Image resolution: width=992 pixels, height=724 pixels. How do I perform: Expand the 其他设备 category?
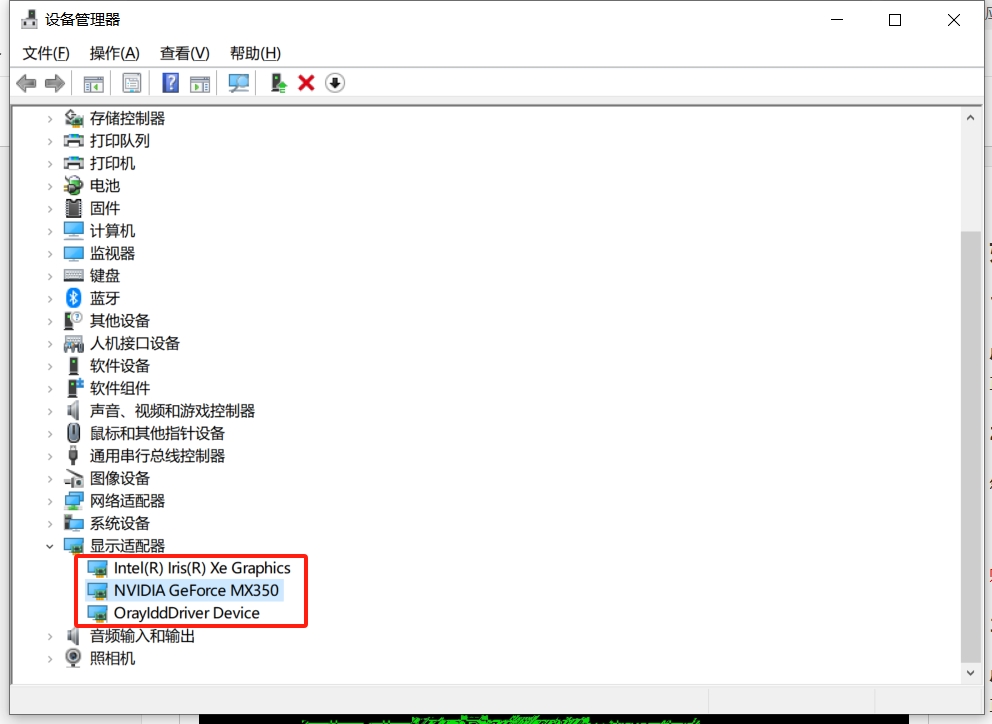pos(50,321)
